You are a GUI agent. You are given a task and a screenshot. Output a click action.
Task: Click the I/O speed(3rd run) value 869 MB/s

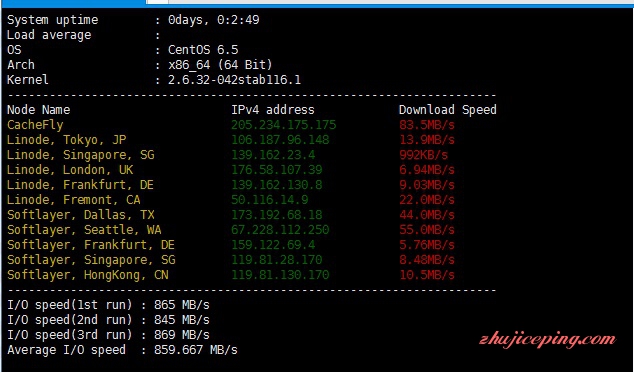point(182,335)
